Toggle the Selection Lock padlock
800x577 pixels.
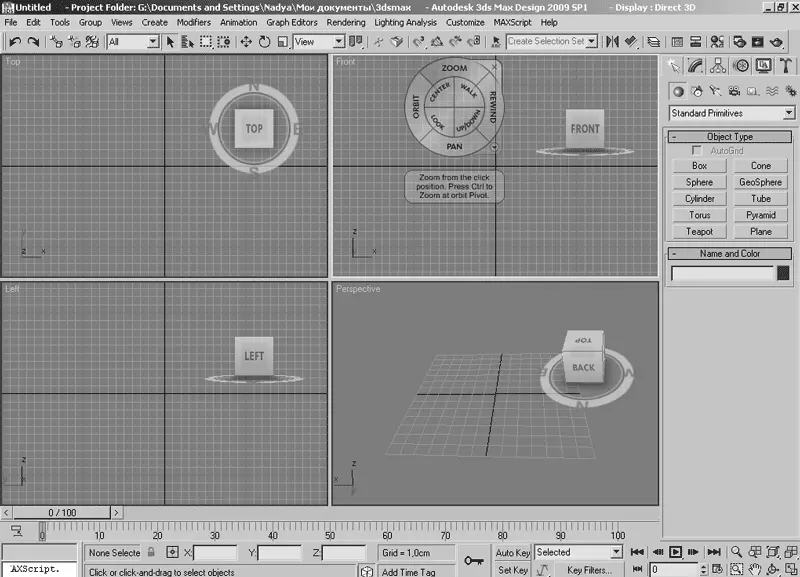point(151,552)
